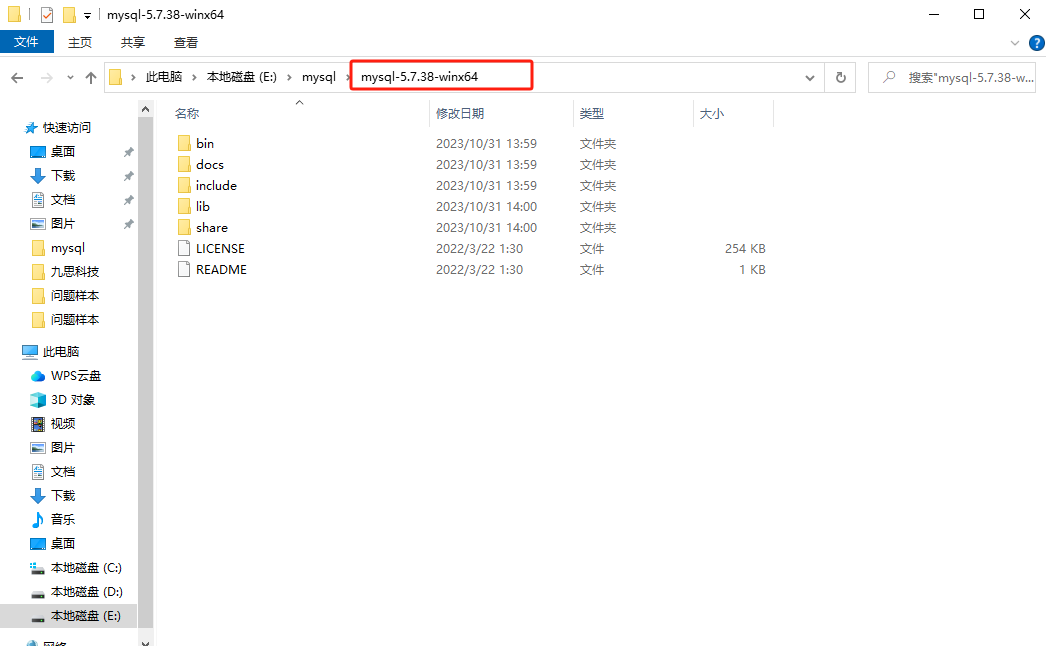Click the folder icon in the address bar
This screenshot has width=1046, height=646.
tap(115, 77)
